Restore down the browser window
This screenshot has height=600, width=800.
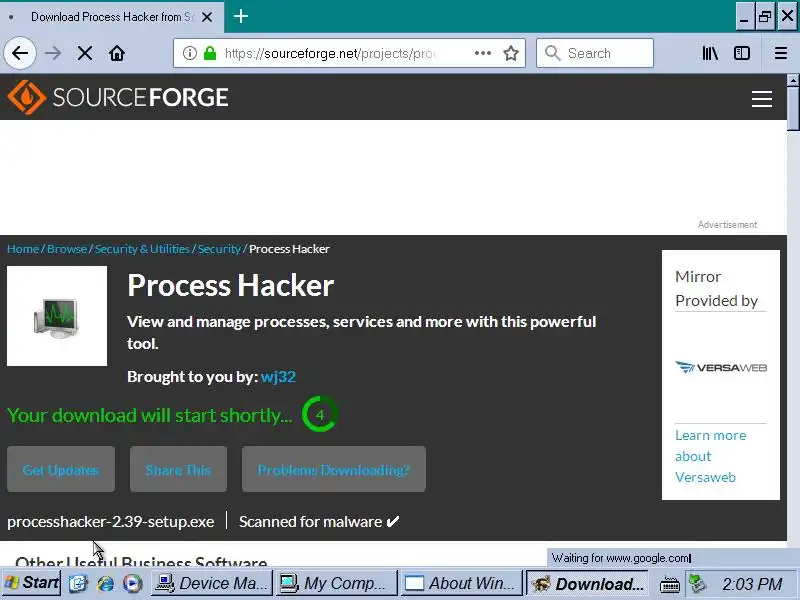pyautogui.click(x=765, y=16)
